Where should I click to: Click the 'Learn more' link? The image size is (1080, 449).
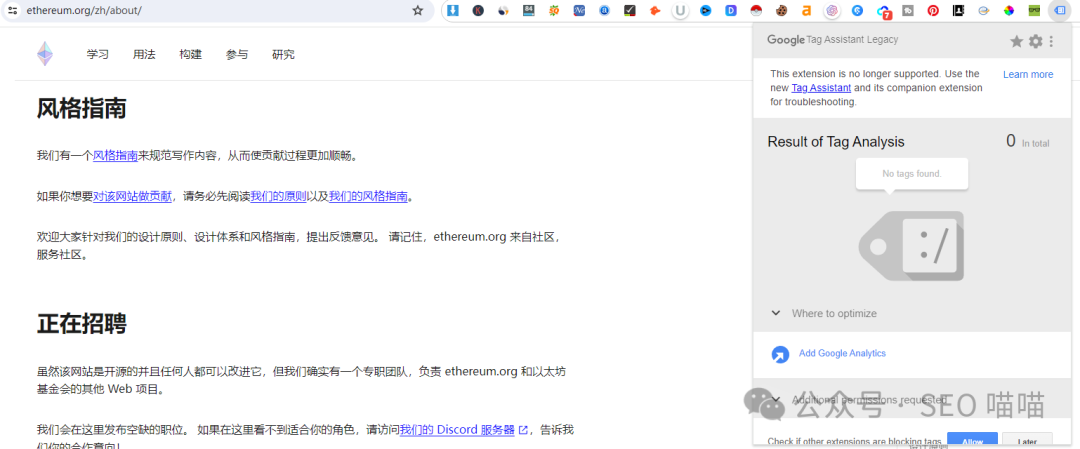pos(1028,74)
